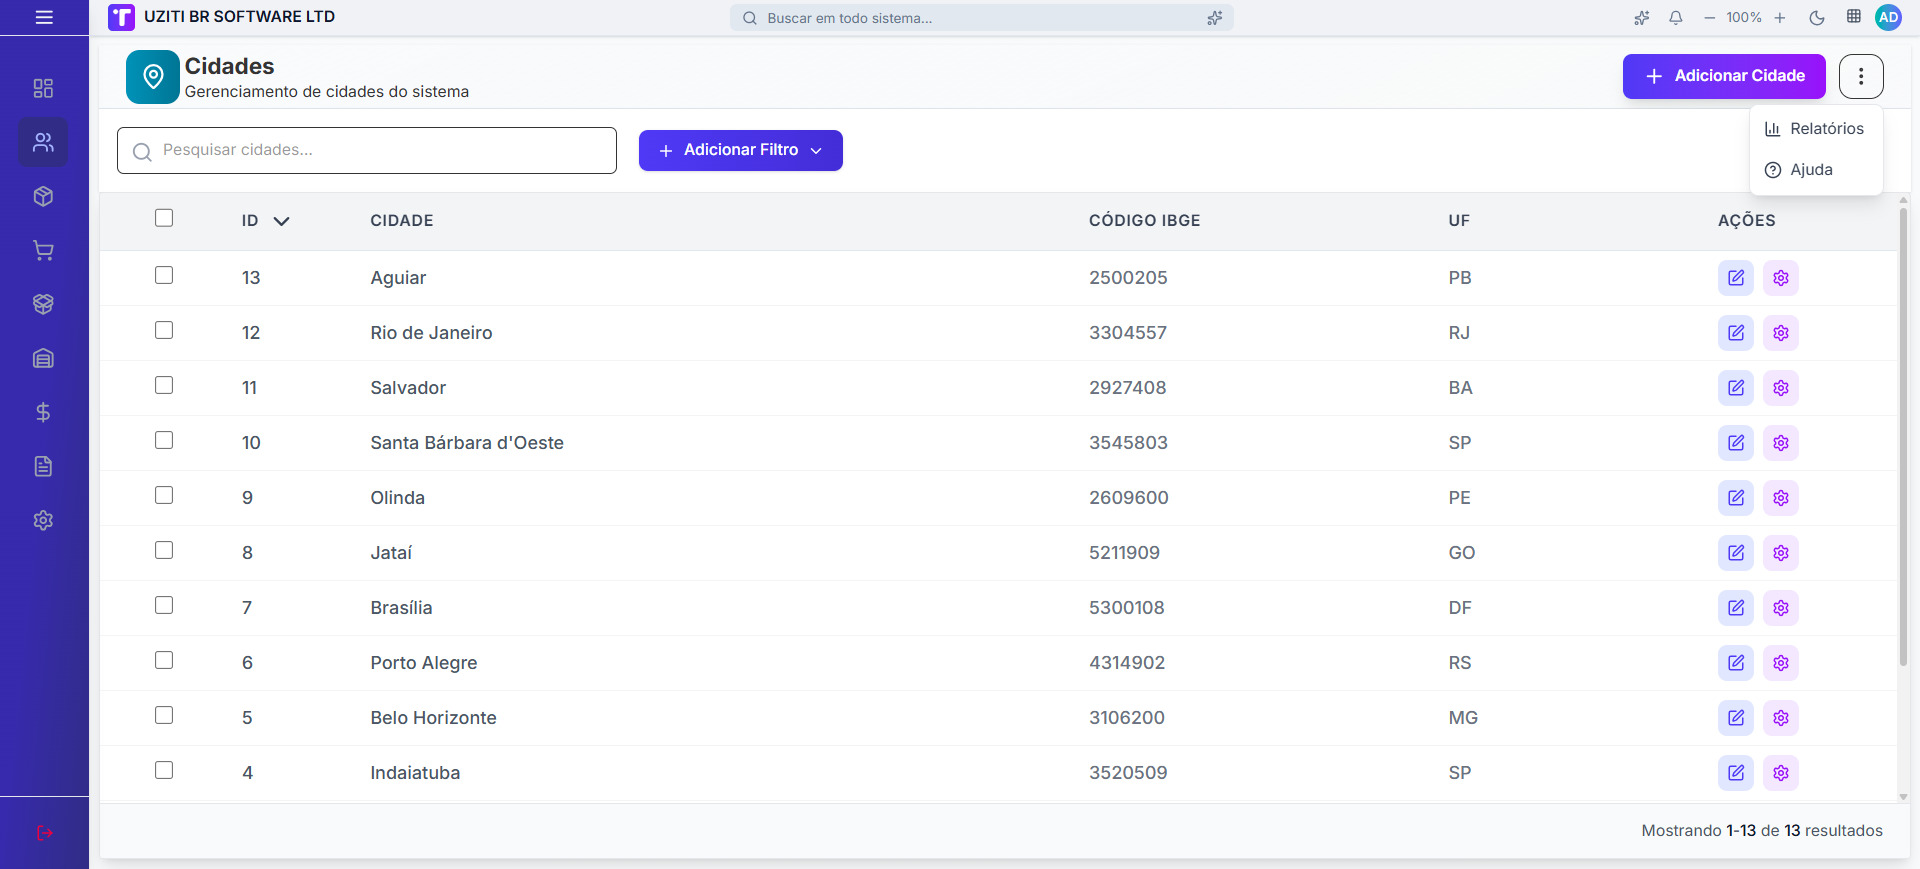
Task: Check the select-all header checkbox
Action: click(164, 218)
